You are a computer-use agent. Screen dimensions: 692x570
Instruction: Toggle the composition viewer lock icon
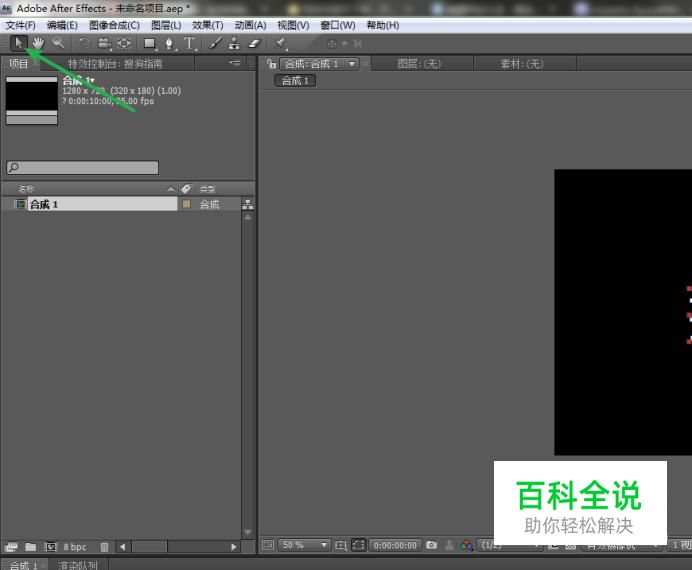pos(271,64)
